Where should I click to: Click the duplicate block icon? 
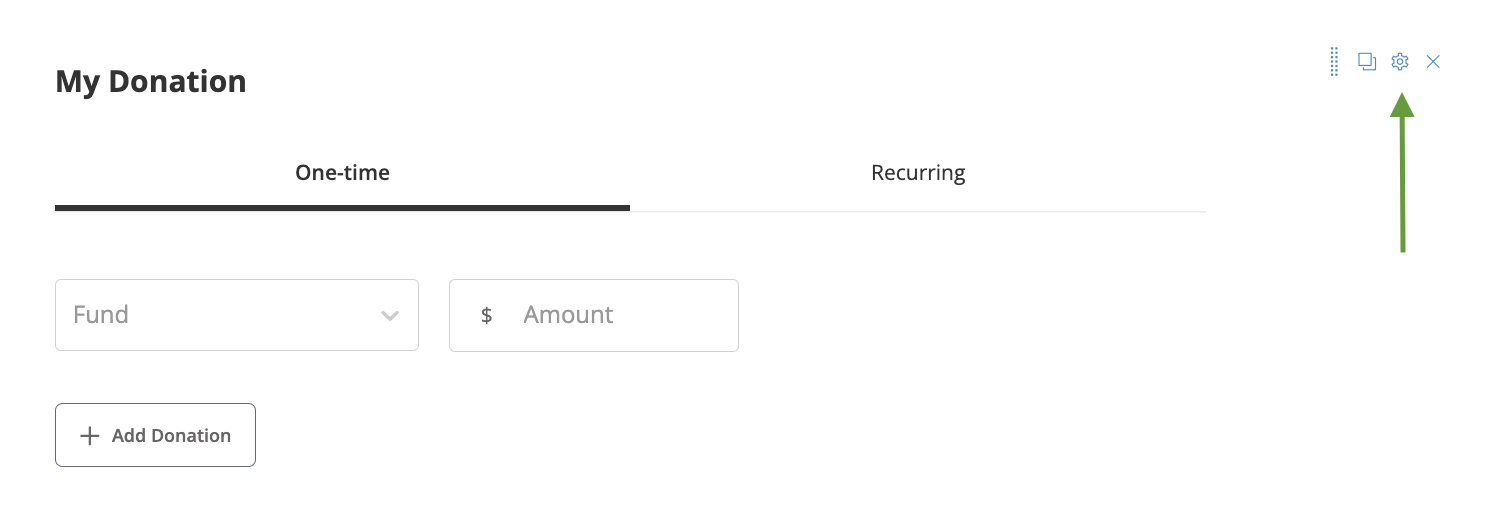coord(1367,62)
